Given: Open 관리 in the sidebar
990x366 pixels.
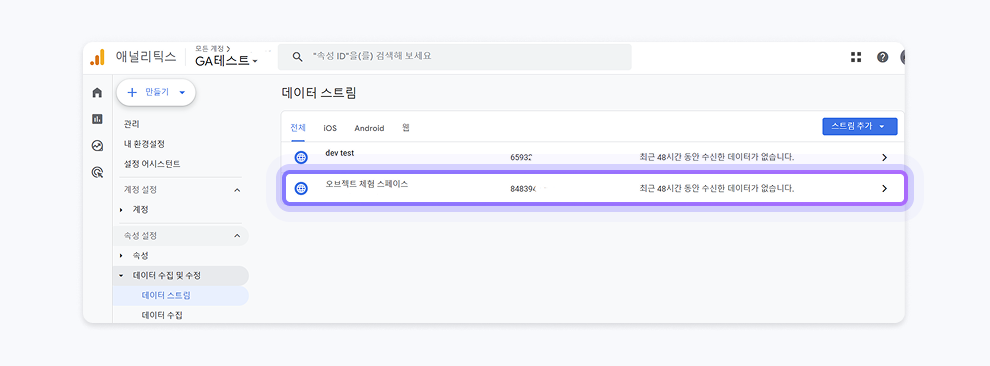Looking at the screenshot, I should click(x=132, y=124).
